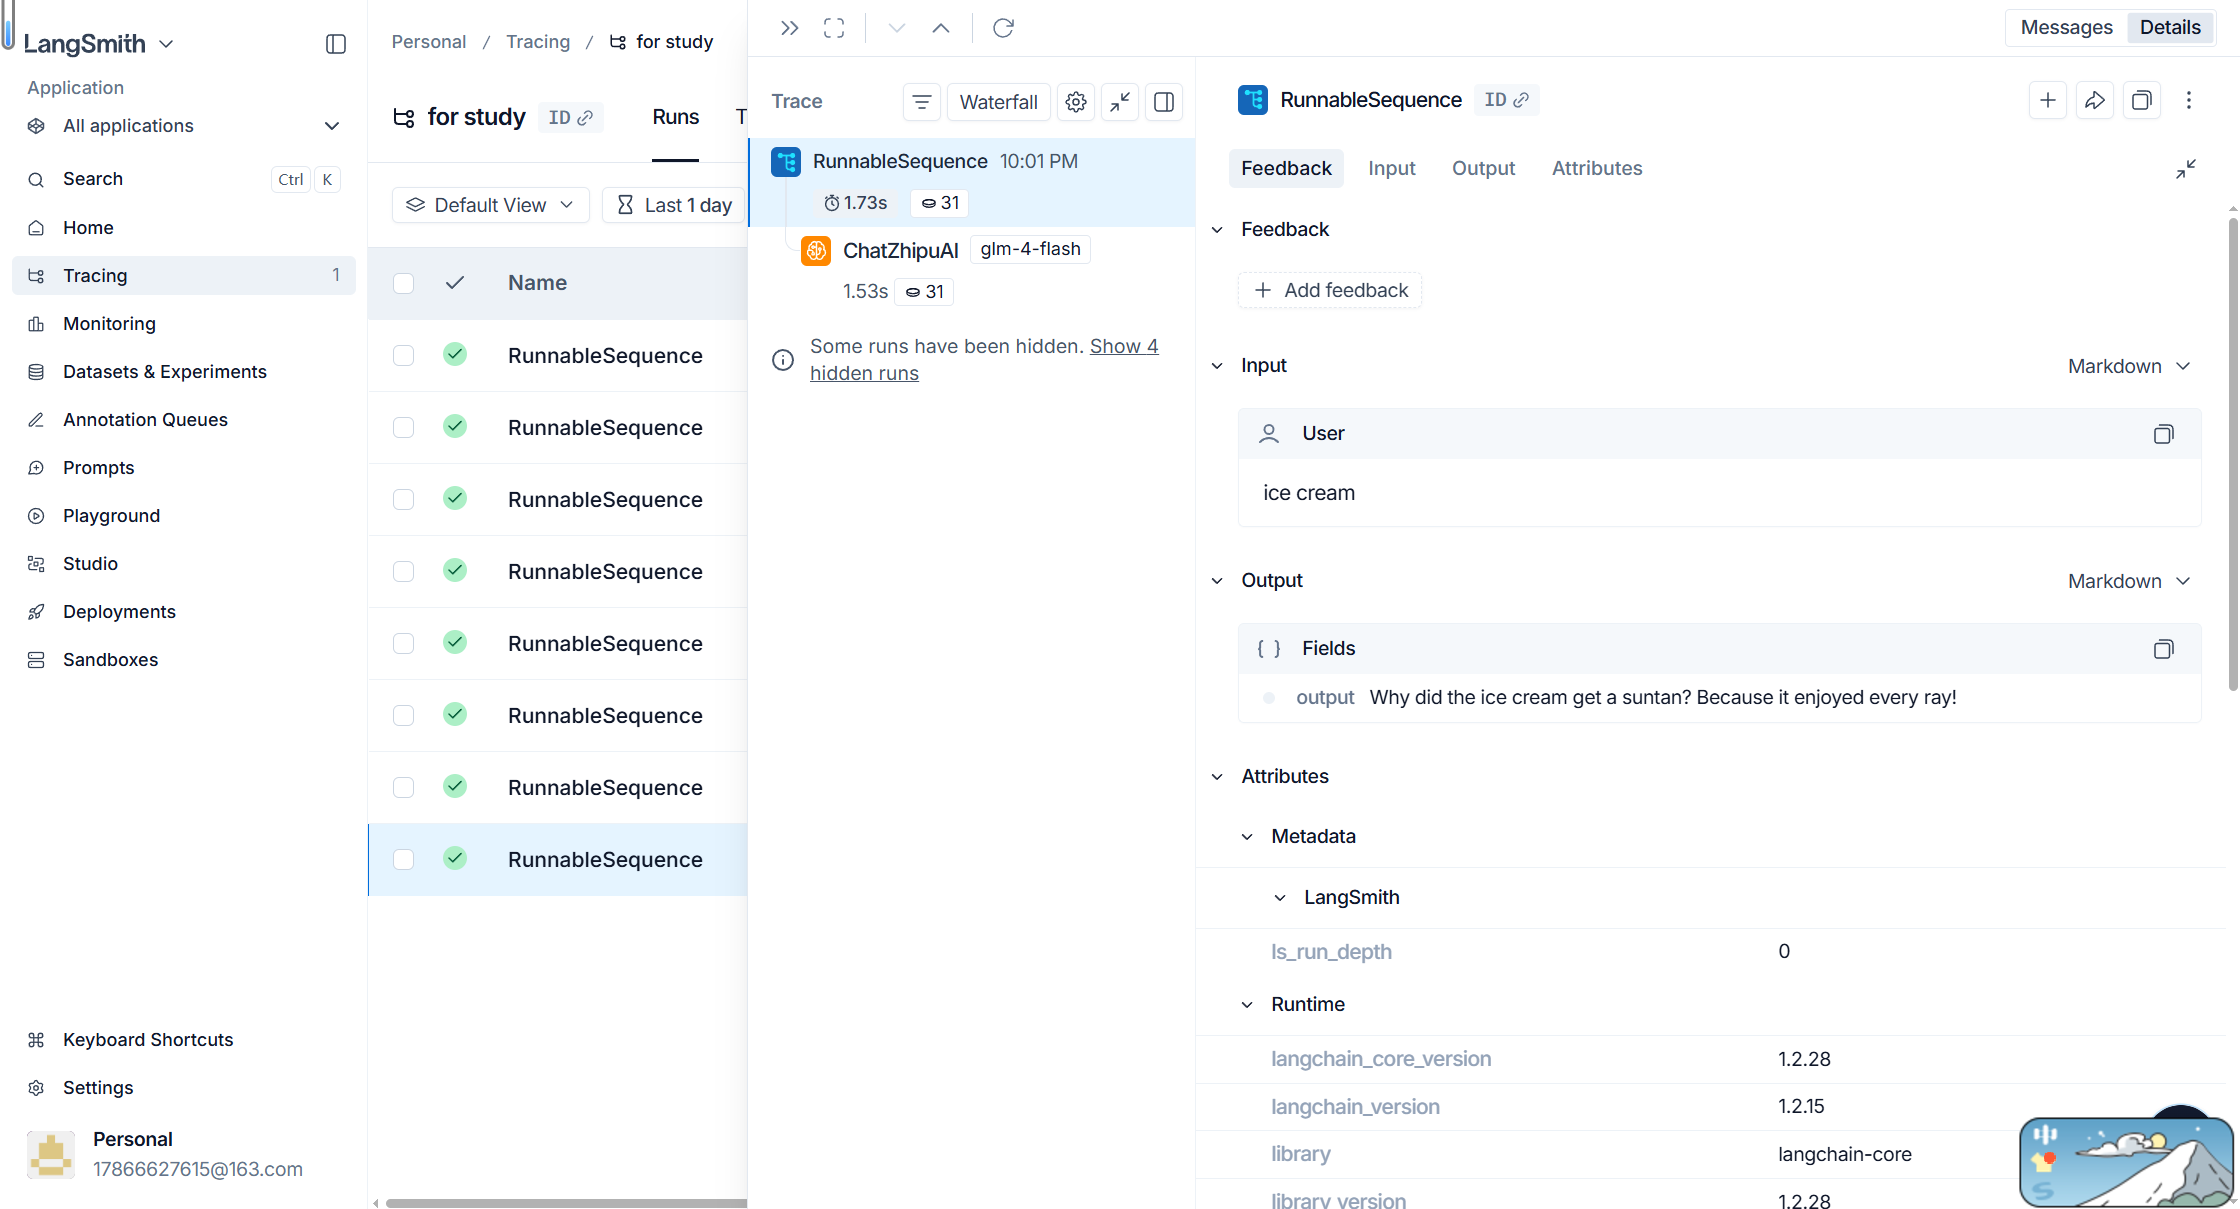Screen dimensions: 2240x1209
Task: Go to previous run with up arrow
Action: tap(941, 28)
